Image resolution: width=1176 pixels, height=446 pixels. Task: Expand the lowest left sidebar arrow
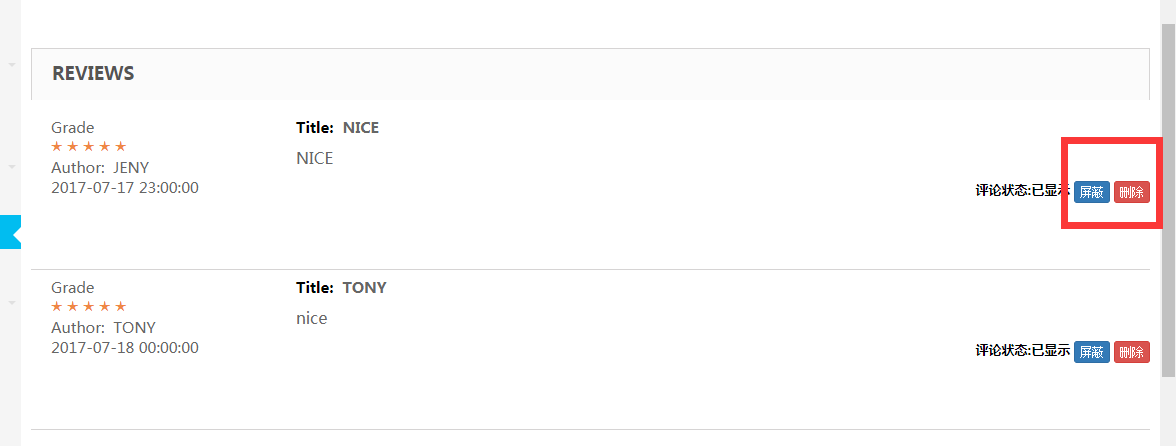12,301
